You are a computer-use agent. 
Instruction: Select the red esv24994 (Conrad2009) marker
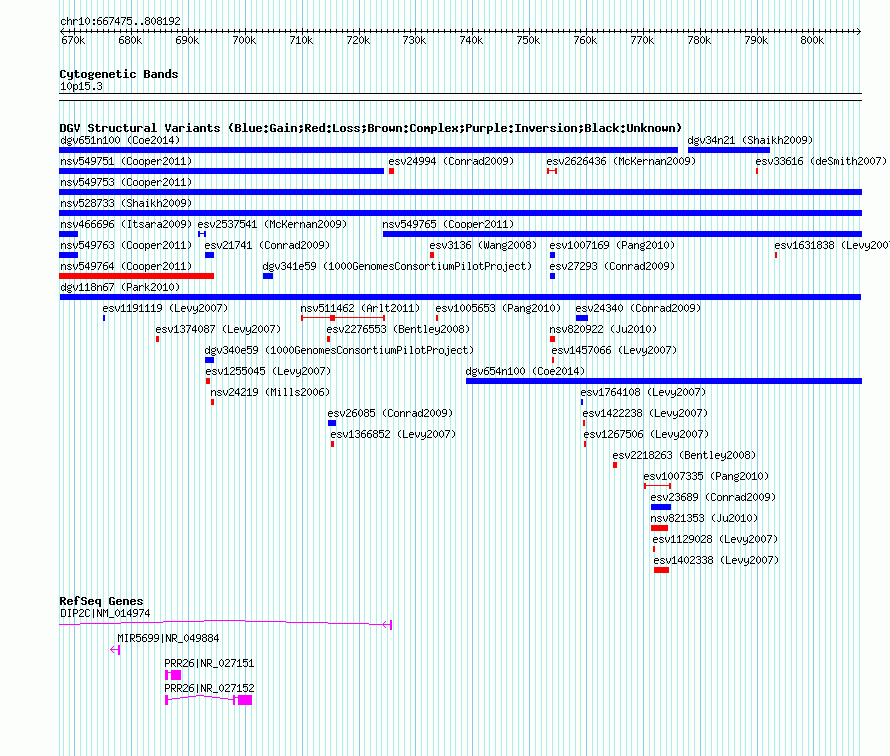pyautogui.click(x=392, y=171)
